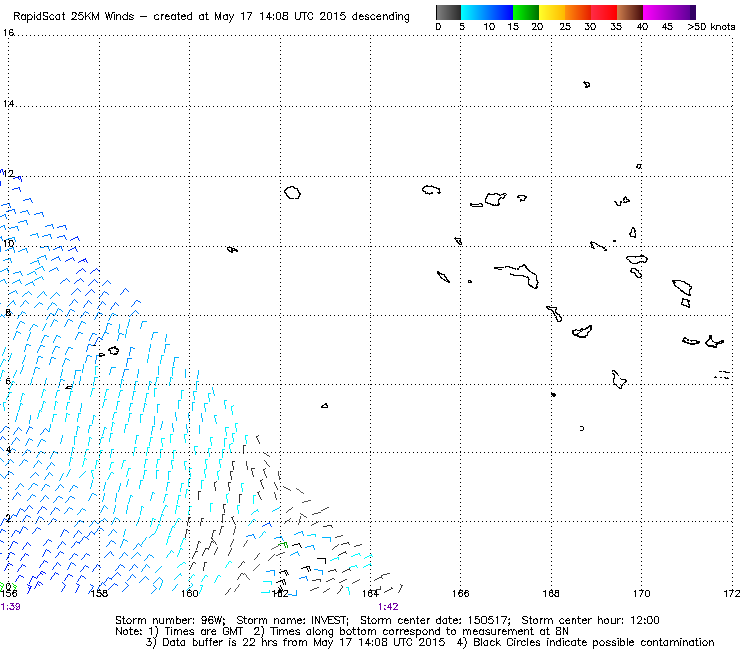This screenshot has width=740, height=650.
Task: Click the round island outline near 162E, 11.5N
Action: (292, 193)
